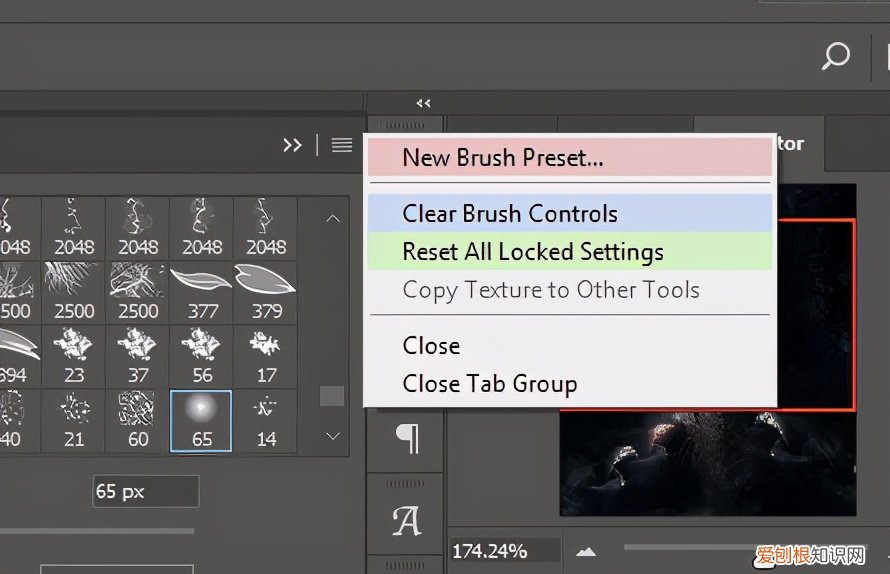The height and width of the screenshot is (574, 890).
Task: Click the zoom out mountain icon
Action: click(587, 551)
